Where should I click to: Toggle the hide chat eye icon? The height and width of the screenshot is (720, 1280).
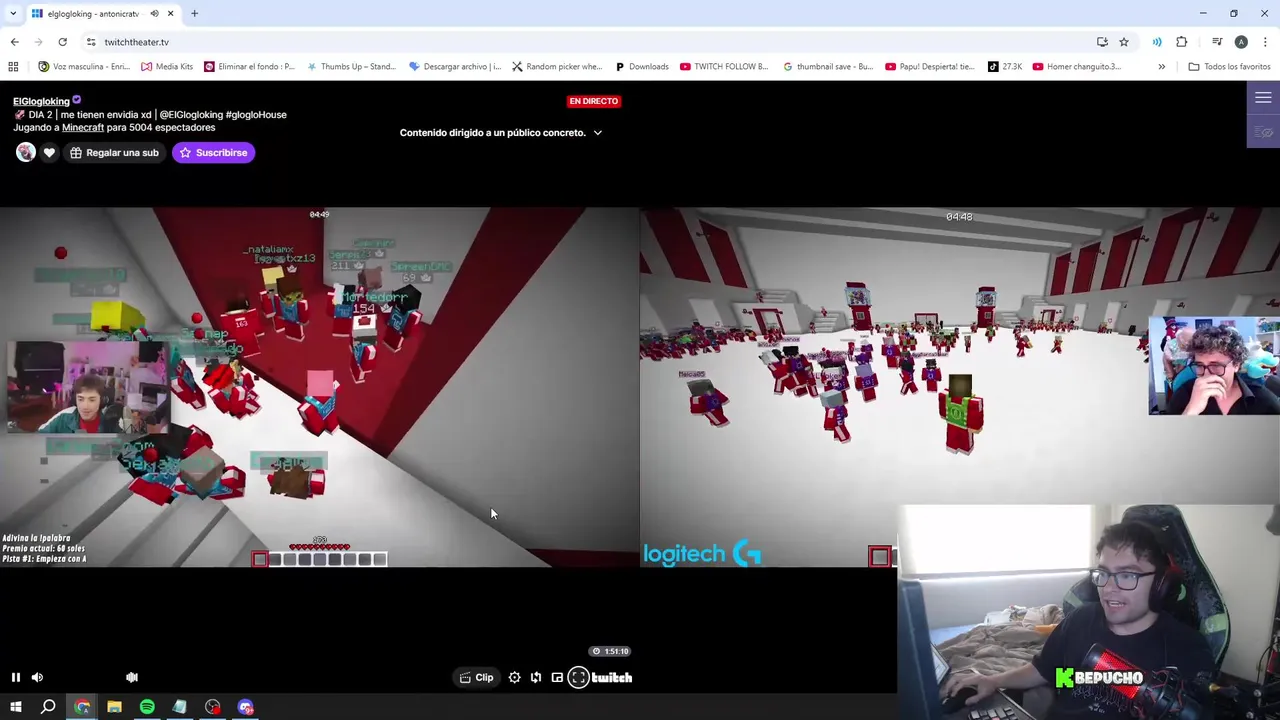pos(1264,132)
